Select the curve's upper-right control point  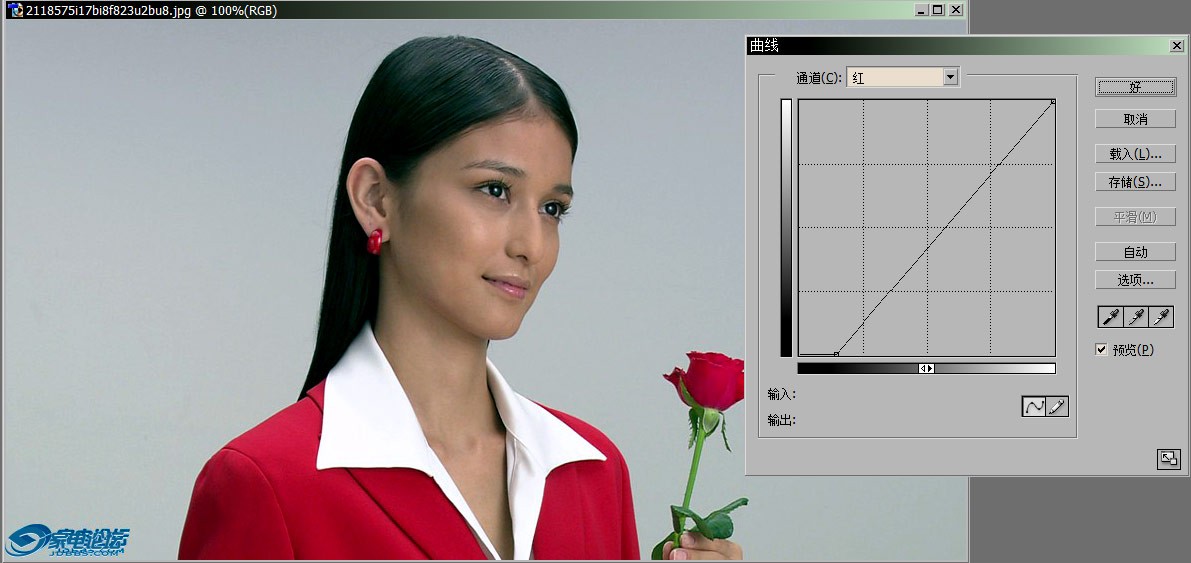[1053, 101]
